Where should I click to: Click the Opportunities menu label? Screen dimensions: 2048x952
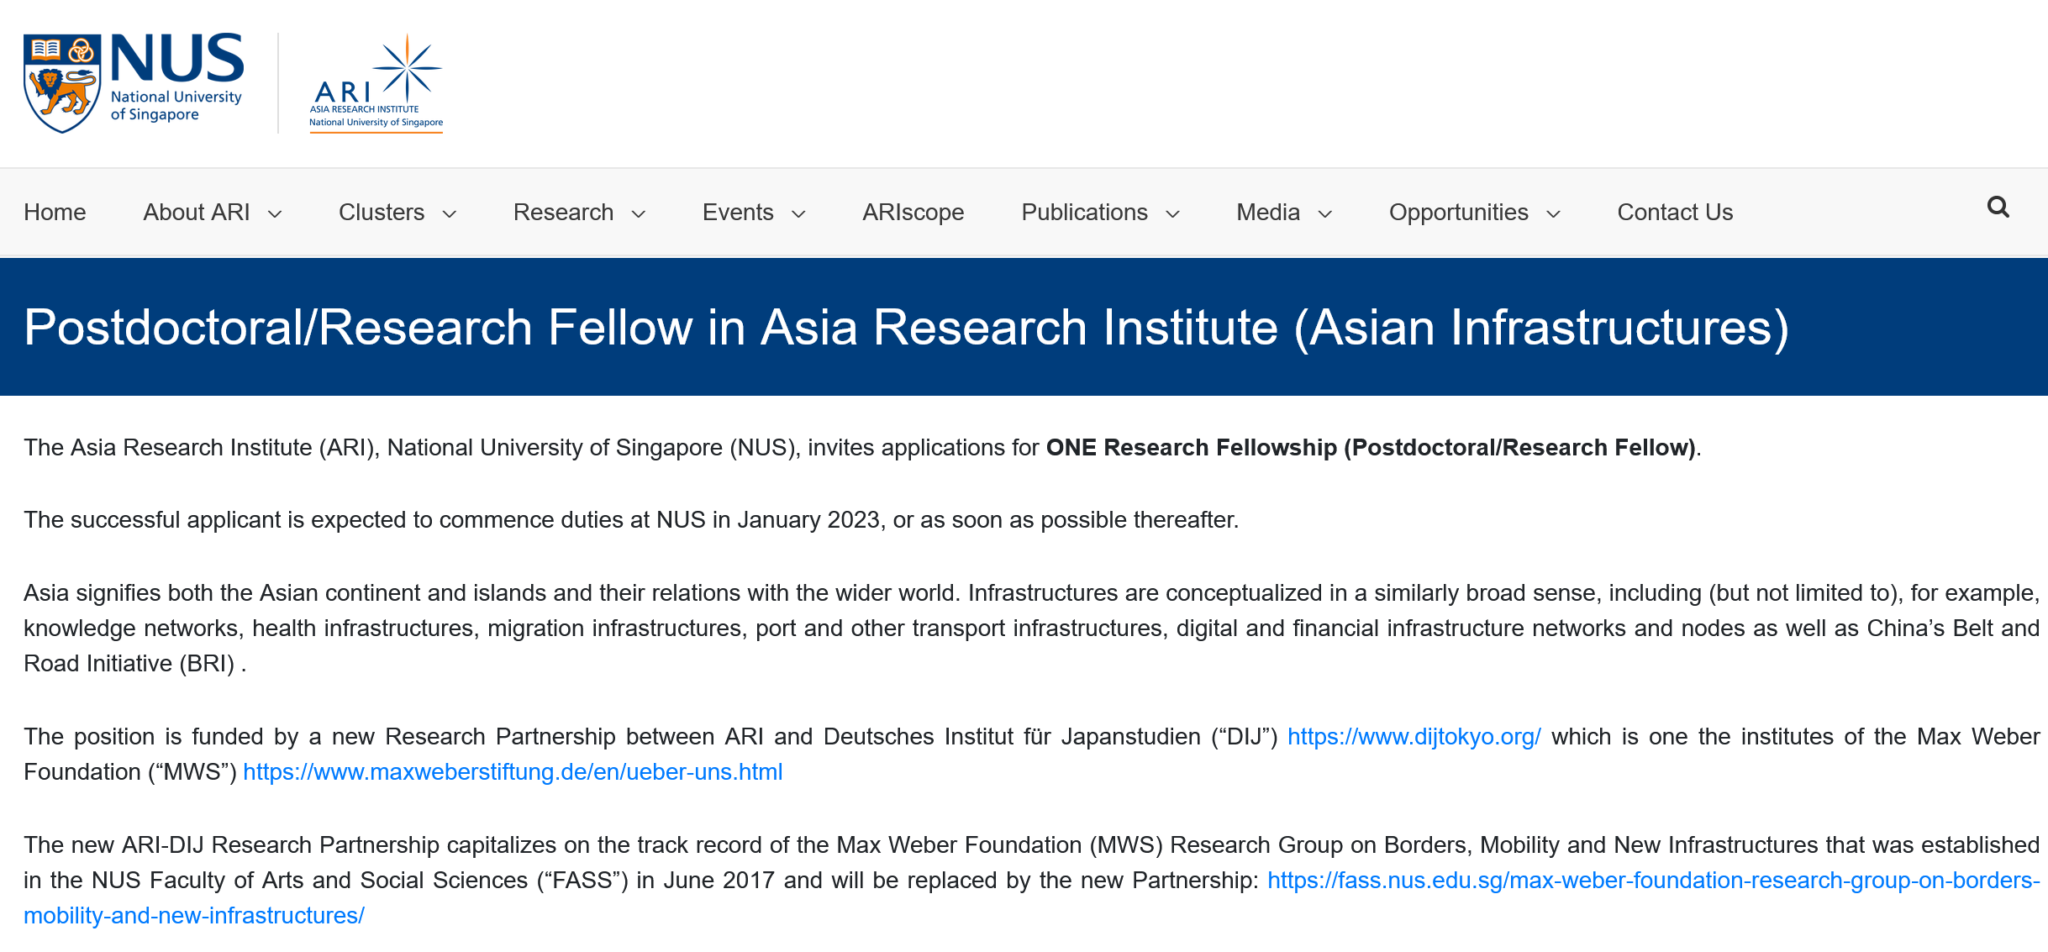click(1458, 212)
